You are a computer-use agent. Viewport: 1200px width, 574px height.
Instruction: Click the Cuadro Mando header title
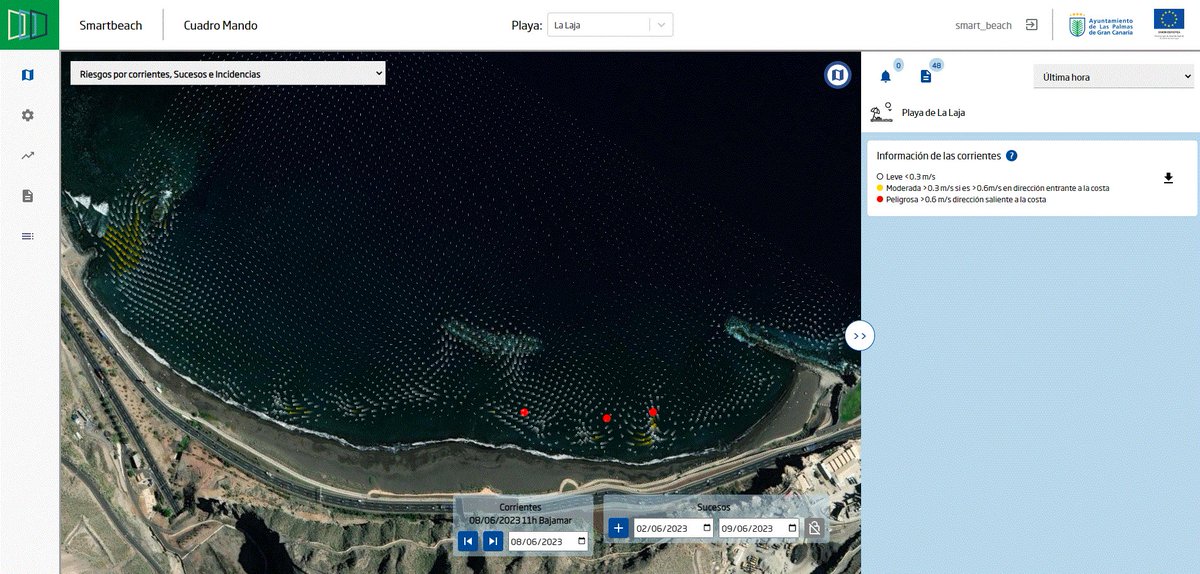(220, 25)
